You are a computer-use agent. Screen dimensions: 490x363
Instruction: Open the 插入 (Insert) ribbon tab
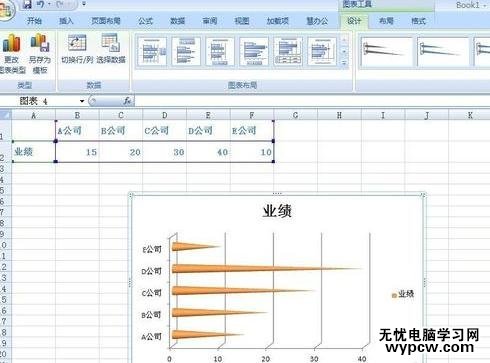pos(66,21)
